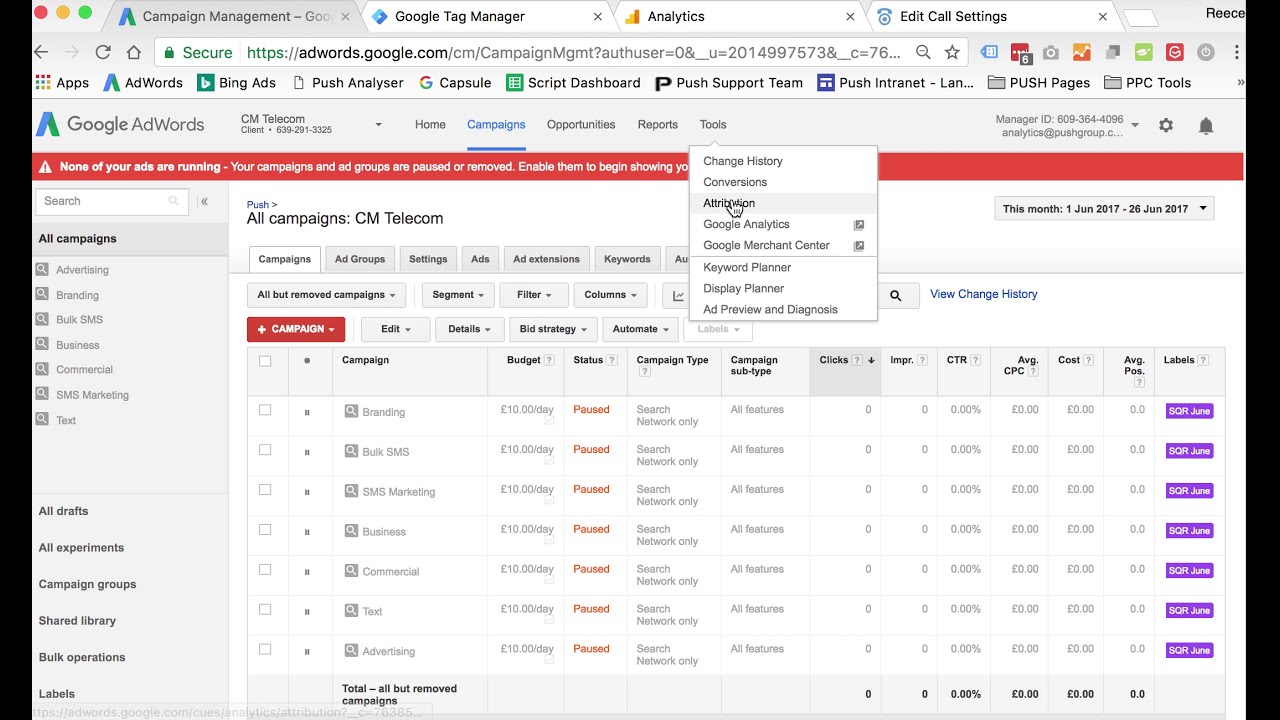Open the Edit dropdown
The height and width of the screenshot is (720, 1280).
pos(395,329)
